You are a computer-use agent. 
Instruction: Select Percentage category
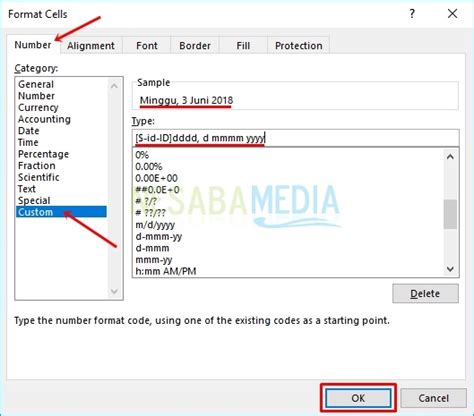[61, 154]
